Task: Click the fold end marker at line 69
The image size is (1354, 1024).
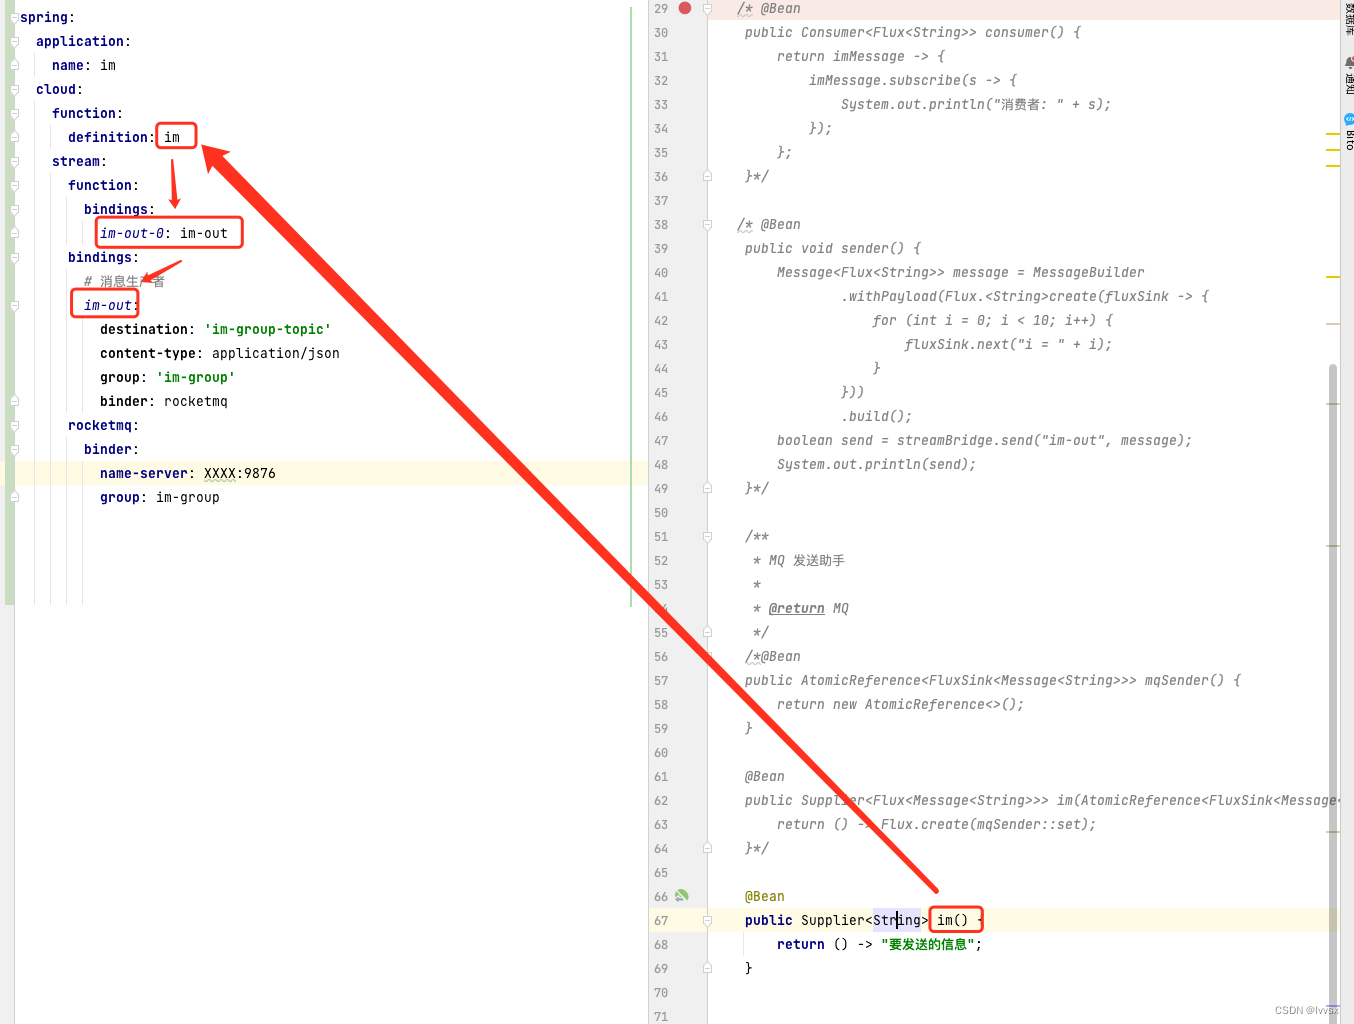Action: tap(707, 969)
